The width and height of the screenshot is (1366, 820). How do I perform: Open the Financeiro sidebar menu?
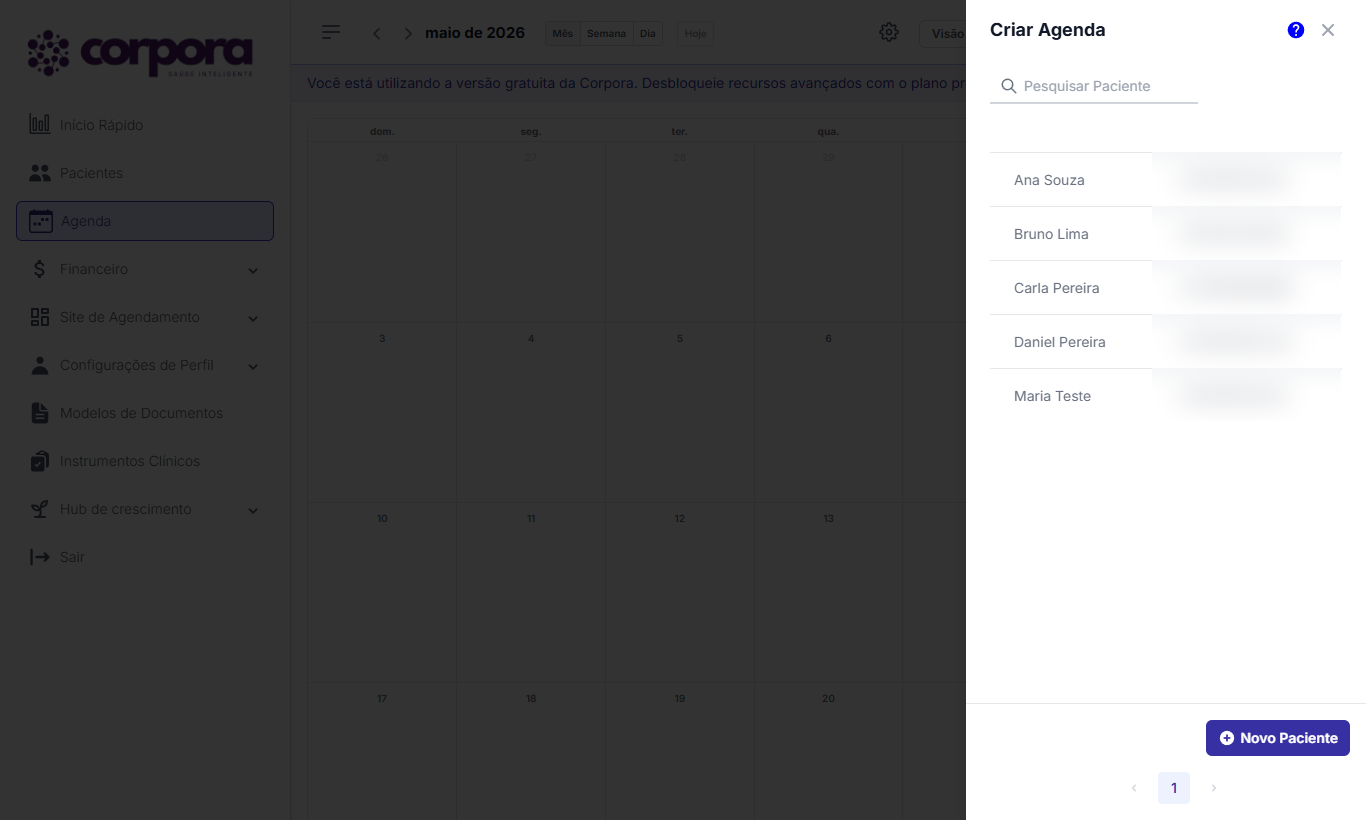point(145,269)
